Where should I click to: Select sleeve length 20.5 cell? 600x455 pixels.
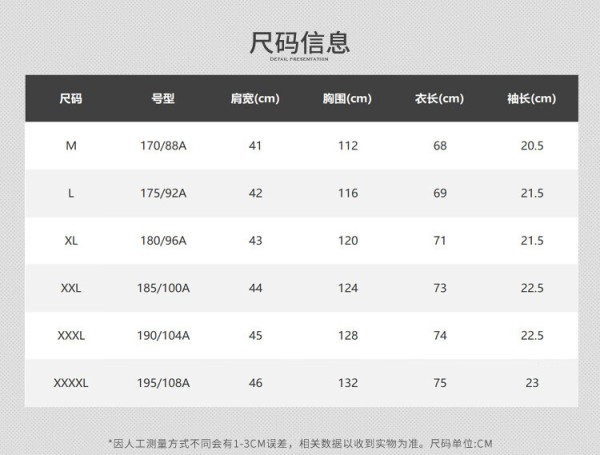[532, 146]
